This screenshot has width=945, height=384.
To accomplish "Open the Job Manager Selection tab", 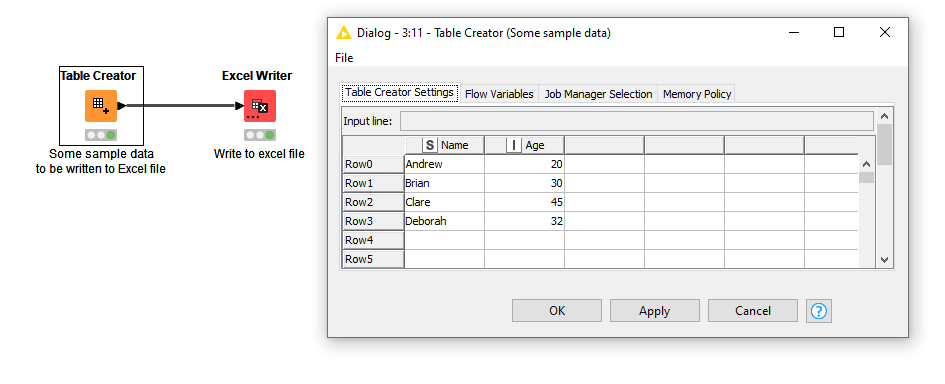I will point(598,94).
